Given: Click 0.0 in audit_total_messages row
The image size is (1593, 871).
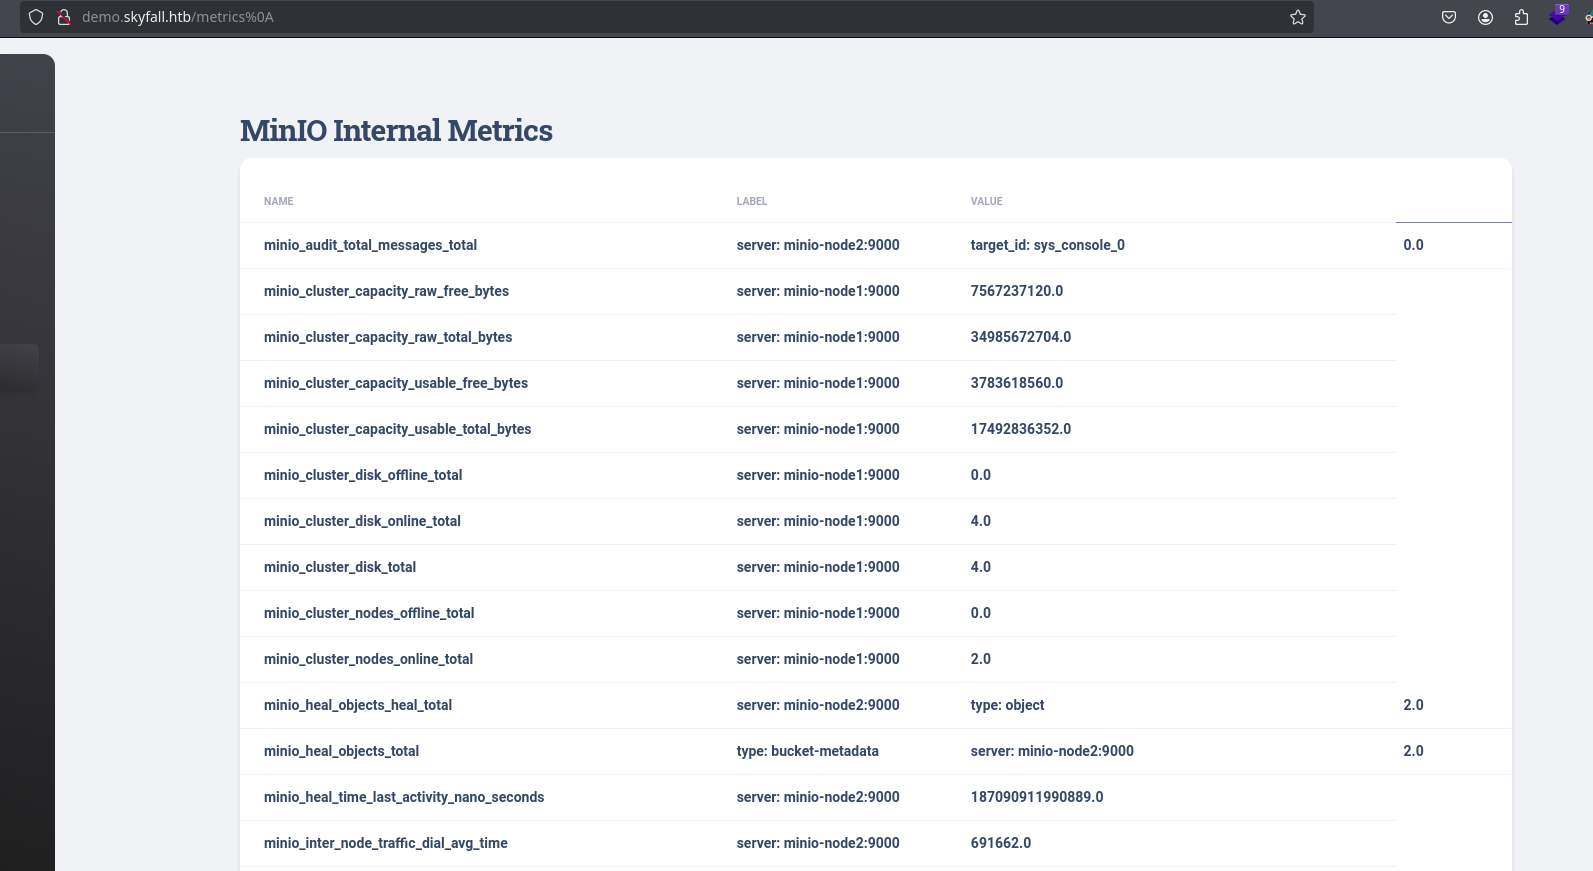Looking at the screenshot, I should click(1413, 245).
